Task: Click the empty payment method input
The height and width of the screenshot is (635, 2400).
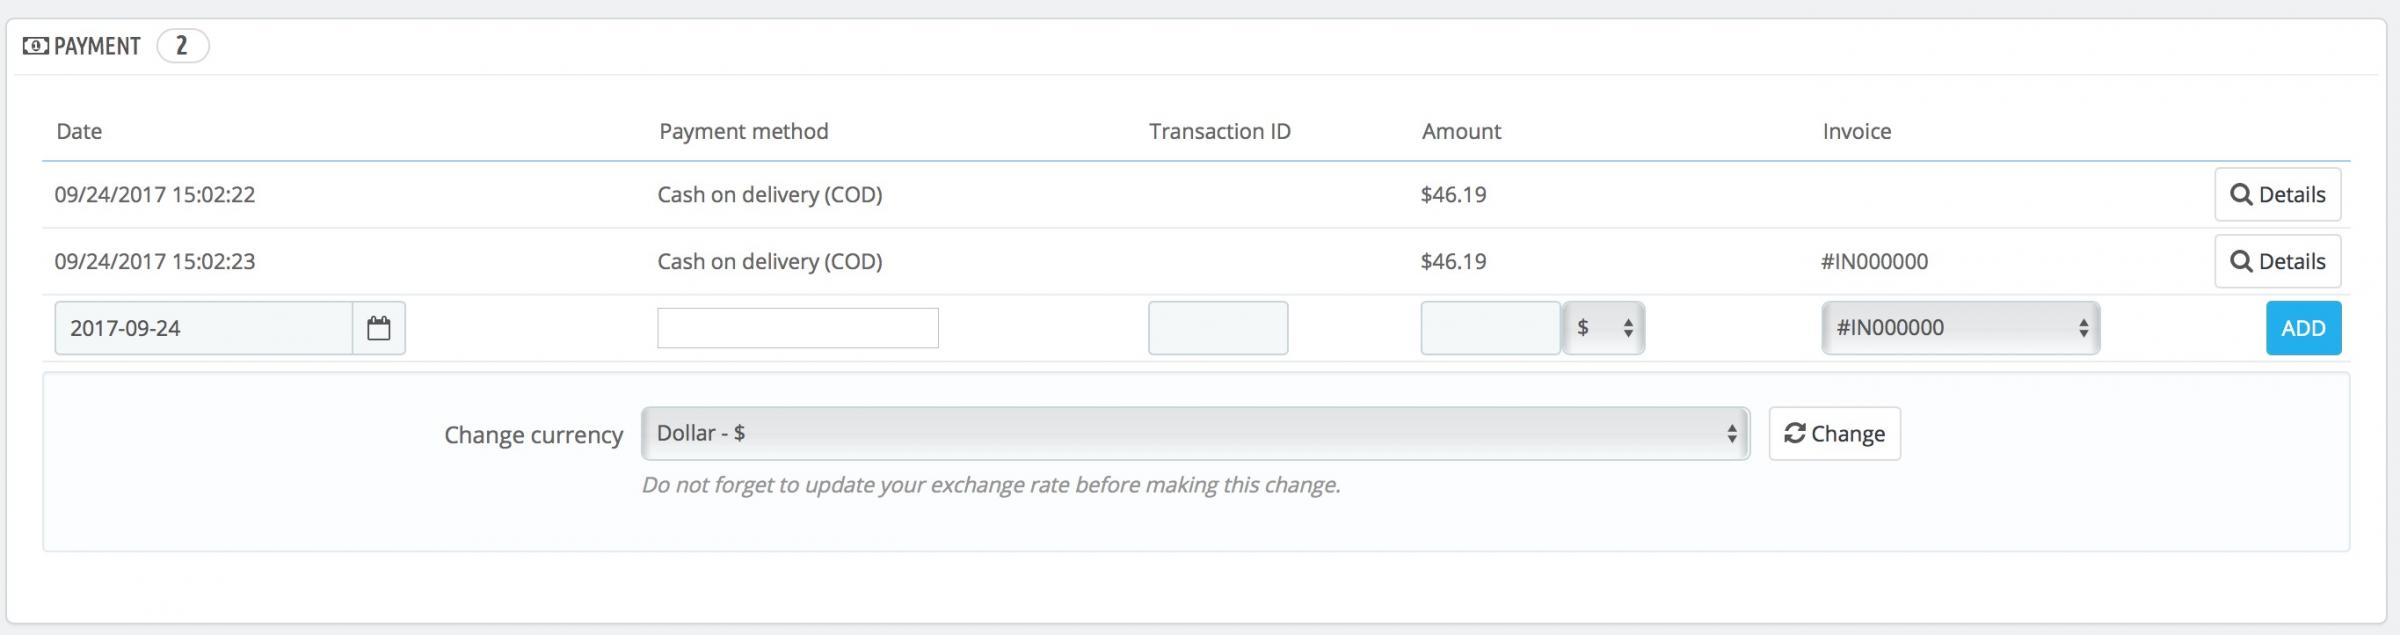Action: click(797, 328)
